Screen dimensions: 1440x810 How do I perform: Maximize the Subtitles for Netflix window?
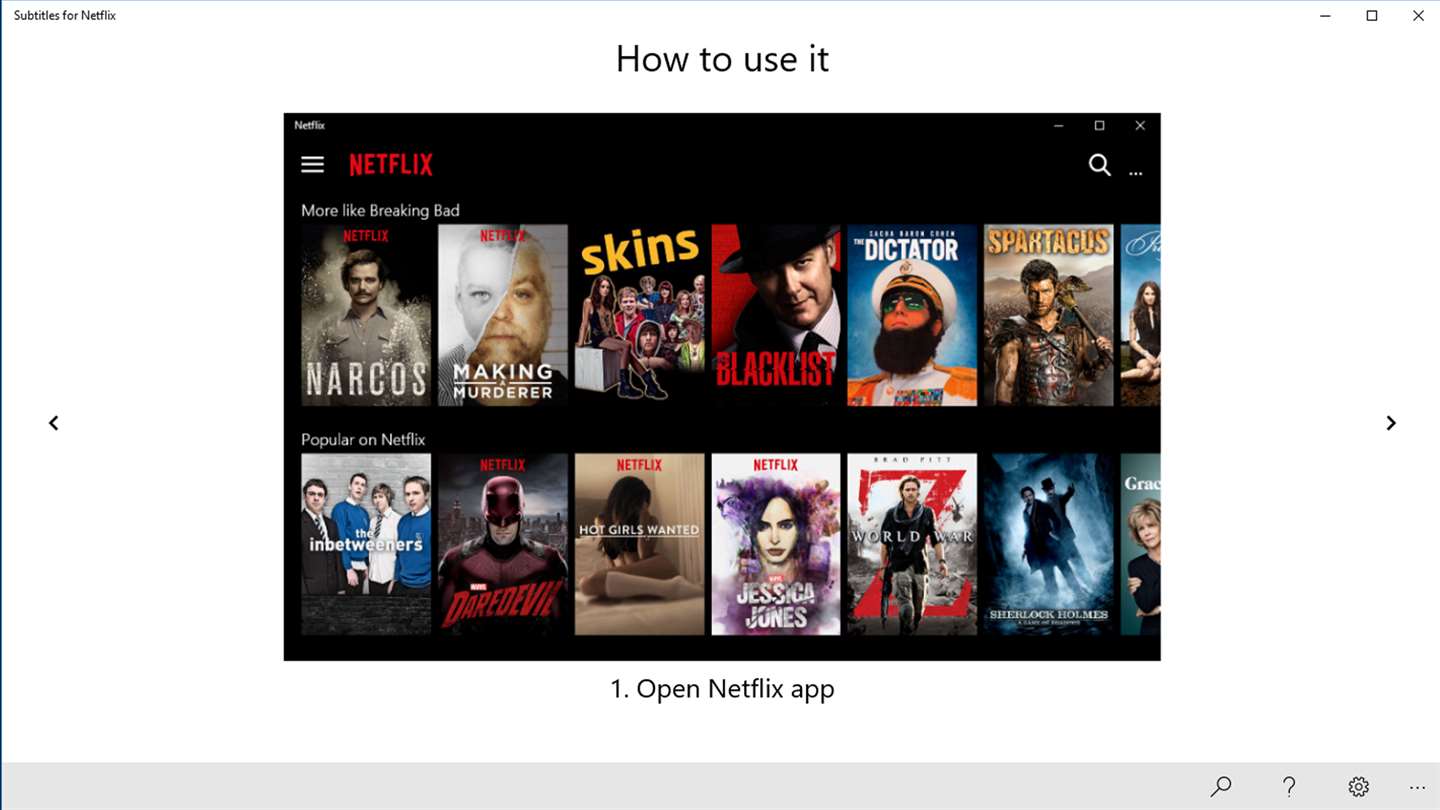coord(1372,16)
